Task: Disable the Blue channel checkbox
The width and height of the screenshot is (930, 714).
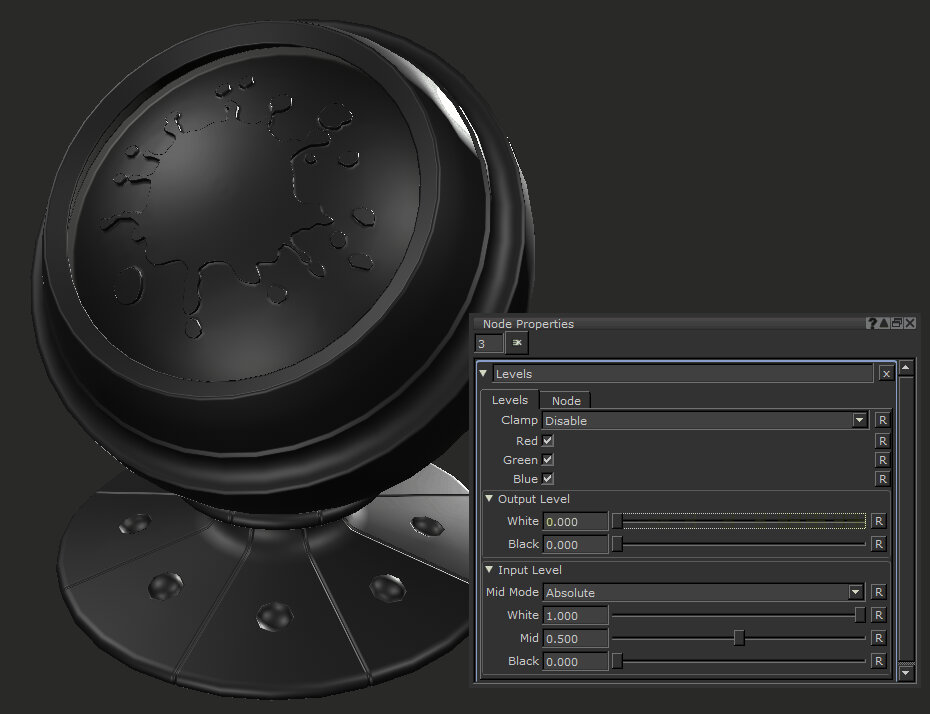Action: point(548,479)
